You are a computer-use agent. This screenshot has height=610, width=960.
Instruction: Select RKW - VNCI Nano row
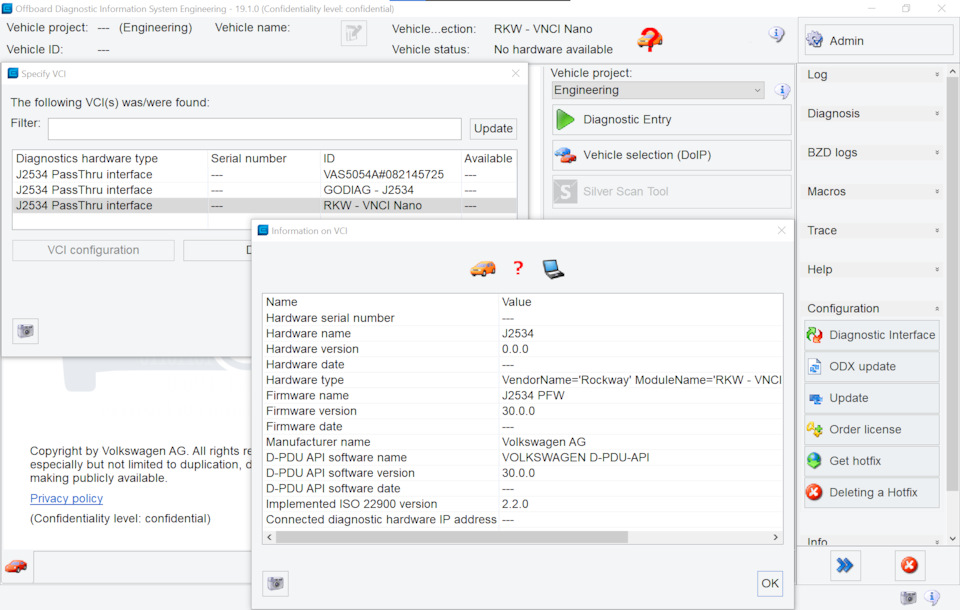click(264, 206)
